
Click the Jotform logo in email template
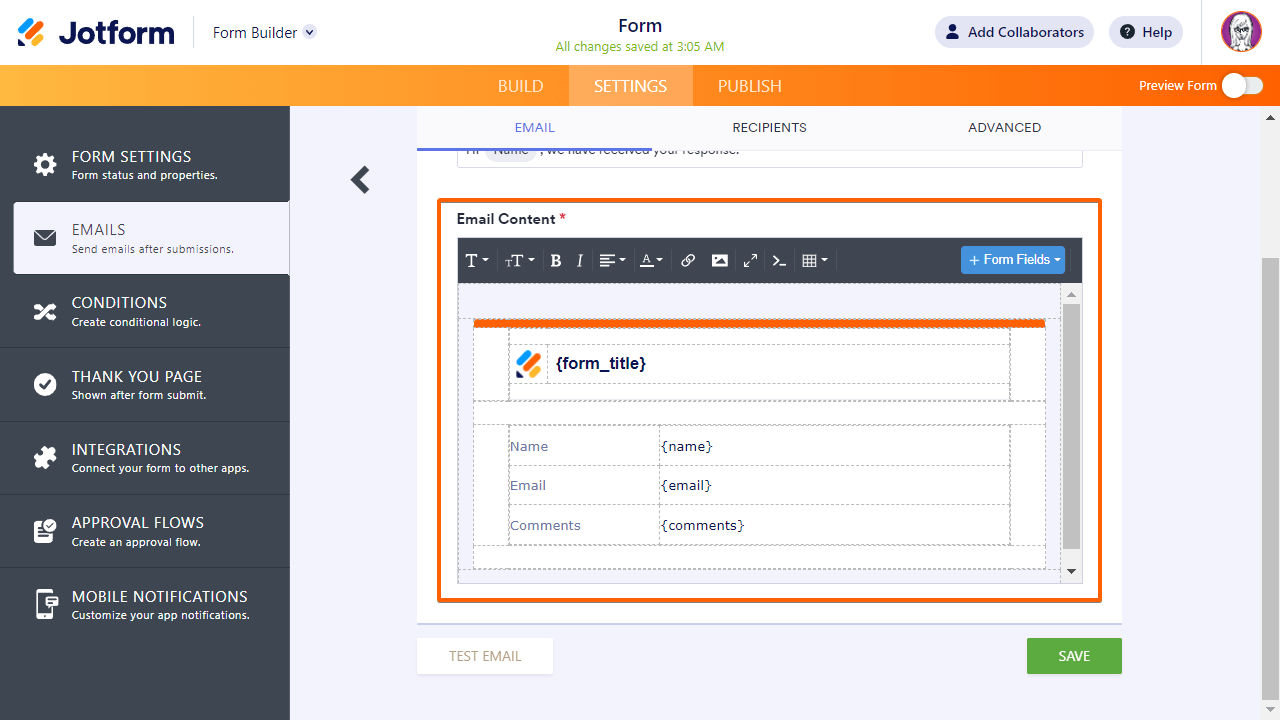(x=529, y=363)
